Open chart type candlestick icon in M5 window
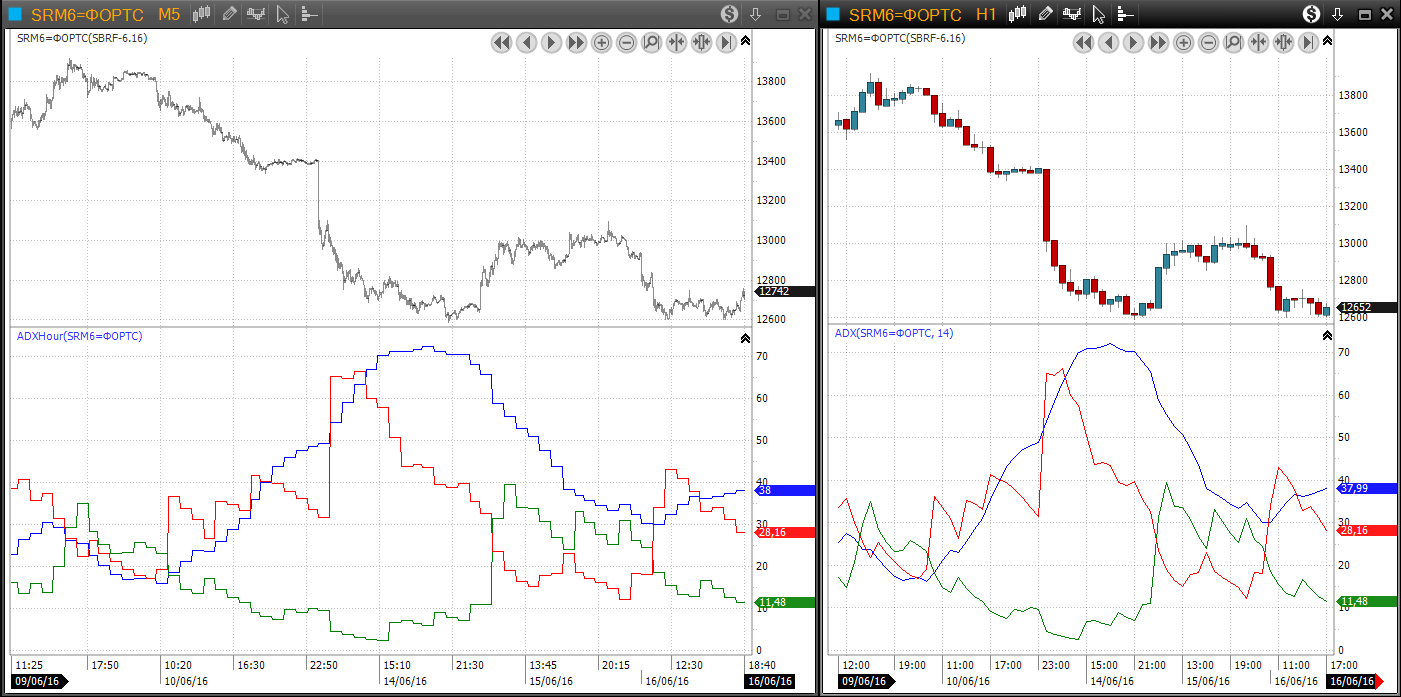This screenshot has height=697, width=1401. (x=203, y=14)
